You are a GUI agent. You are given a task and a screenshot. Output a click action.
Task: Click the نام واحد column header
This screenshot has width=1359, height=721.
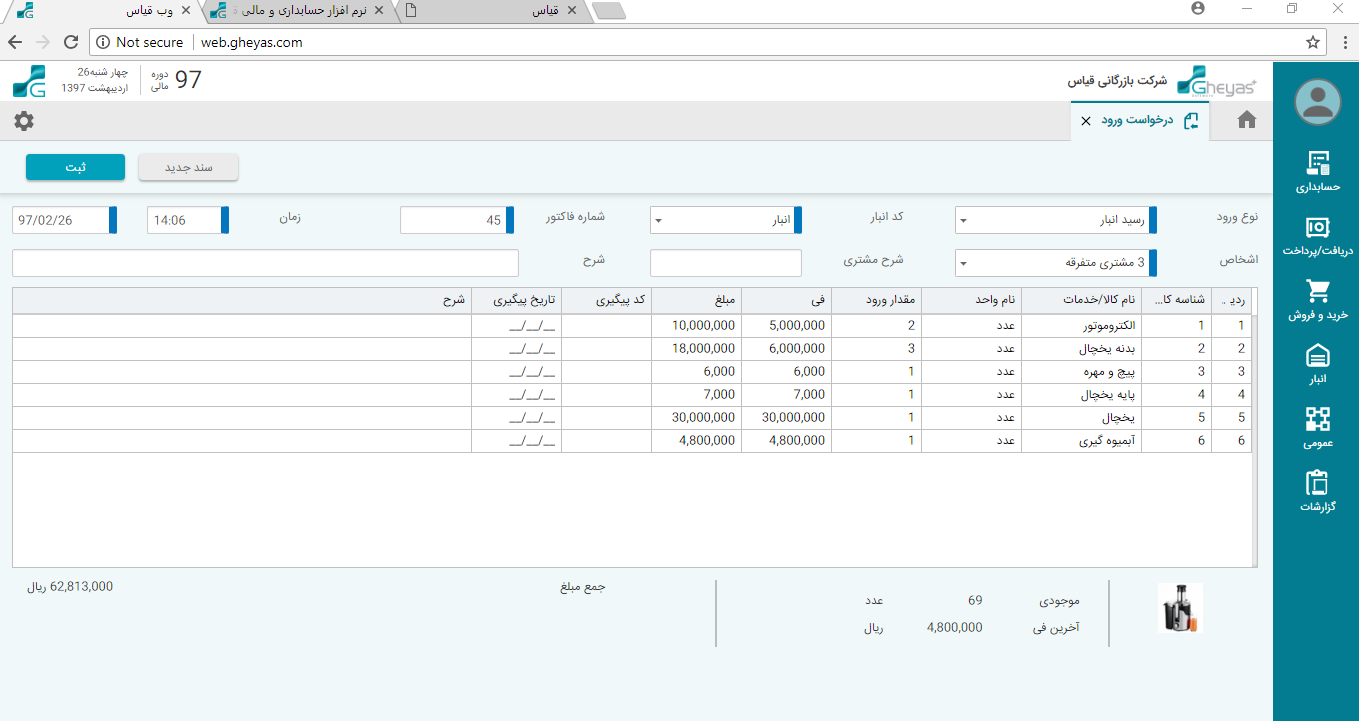pos(971,300)
